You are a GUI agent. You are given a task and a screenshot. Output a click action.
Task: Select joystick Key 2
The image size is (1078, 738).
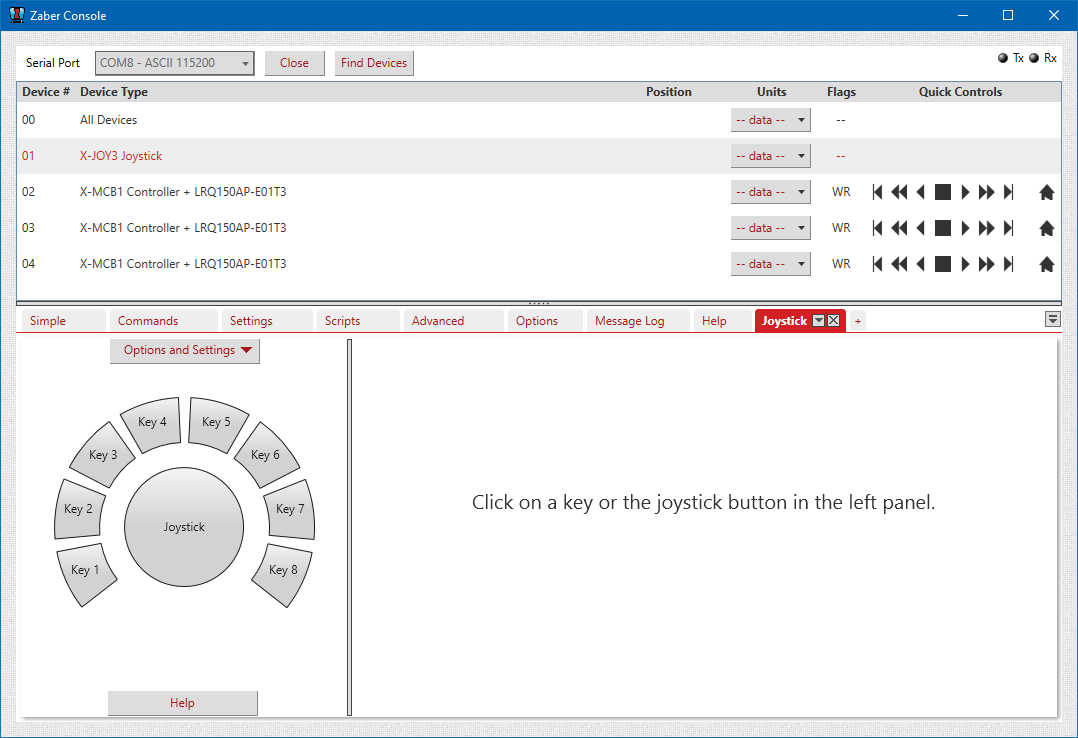(79, 509)
